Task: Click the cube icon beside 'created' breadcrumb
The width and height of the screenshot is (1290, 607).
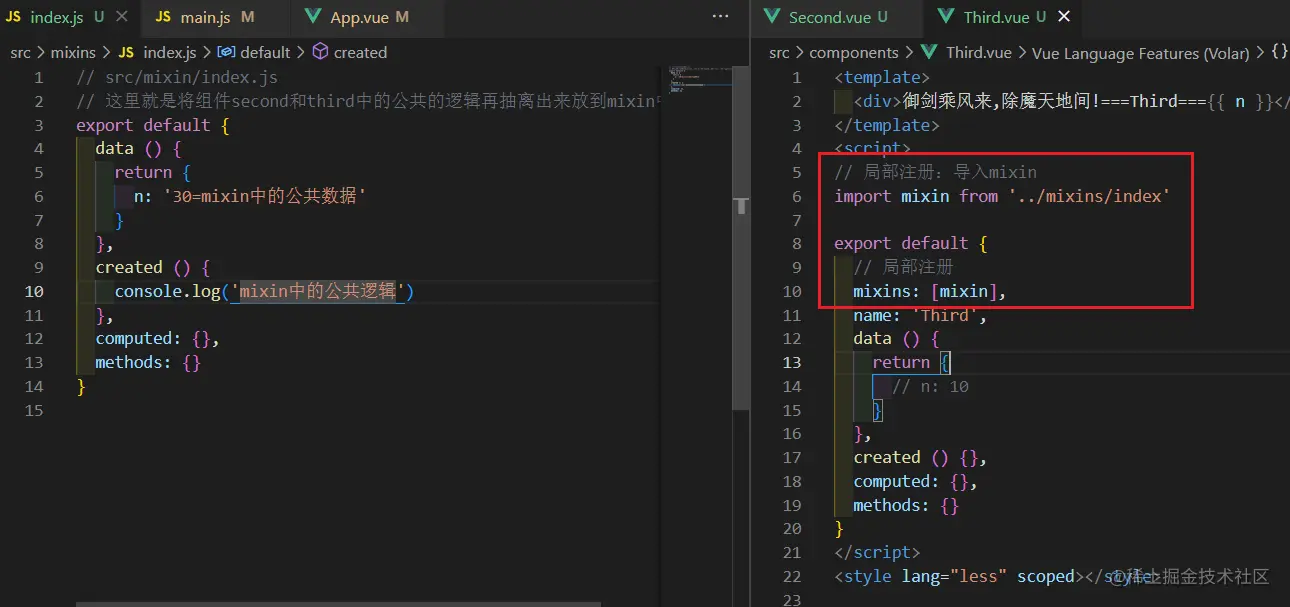Action: click(320, 52)
